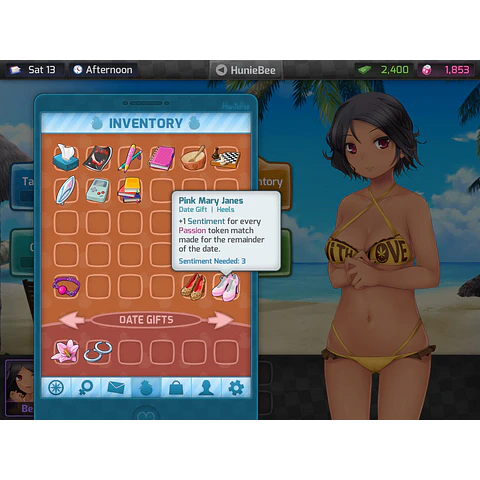
Task: Click the pink Hunie 1,853 counter
Action: [446, 70]
